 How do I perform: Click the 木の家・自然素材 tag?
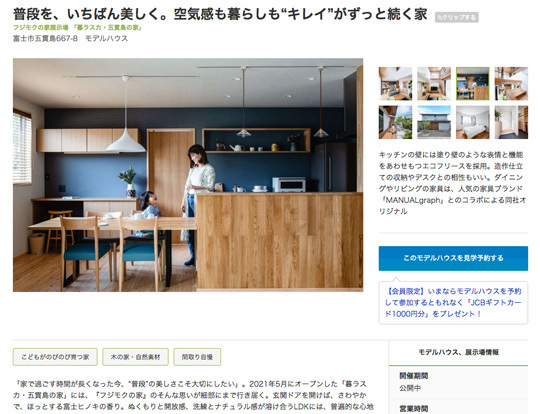coord(135,357)
